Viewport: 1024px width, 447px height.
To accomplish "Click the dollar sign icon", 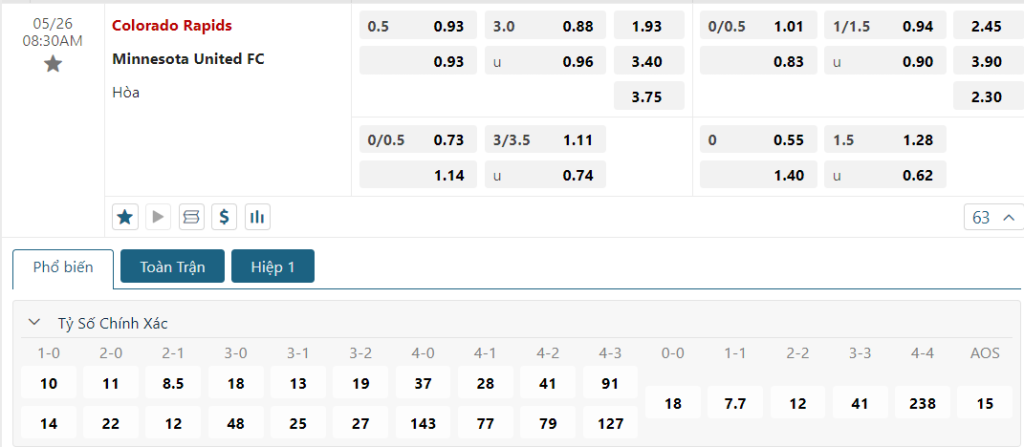I will click(x=224, y=216).
